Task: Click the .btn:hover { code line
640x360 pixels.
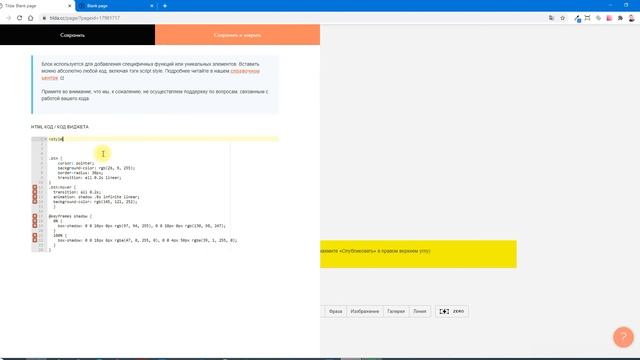Action: [x=62, y=187]
